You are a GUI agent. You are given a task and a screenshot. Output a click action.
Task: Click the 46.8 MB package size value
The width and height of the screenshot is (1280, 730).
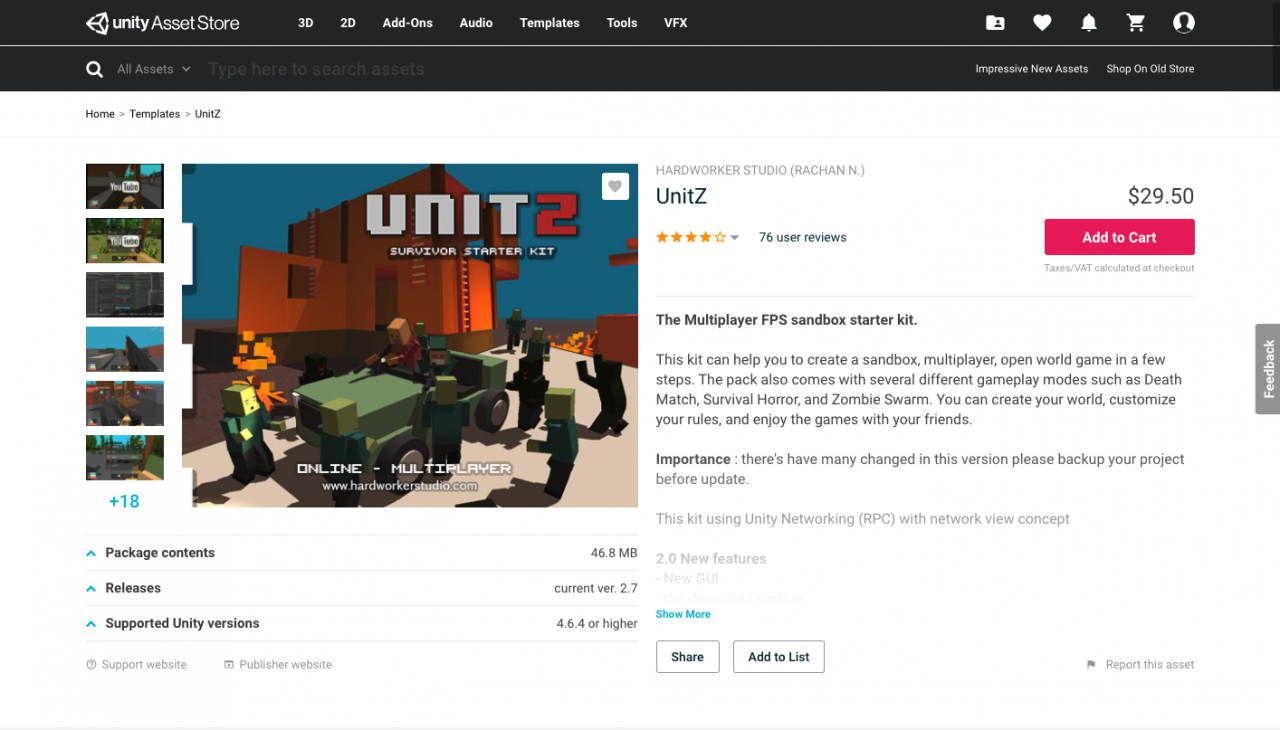[x=614, y=553]
